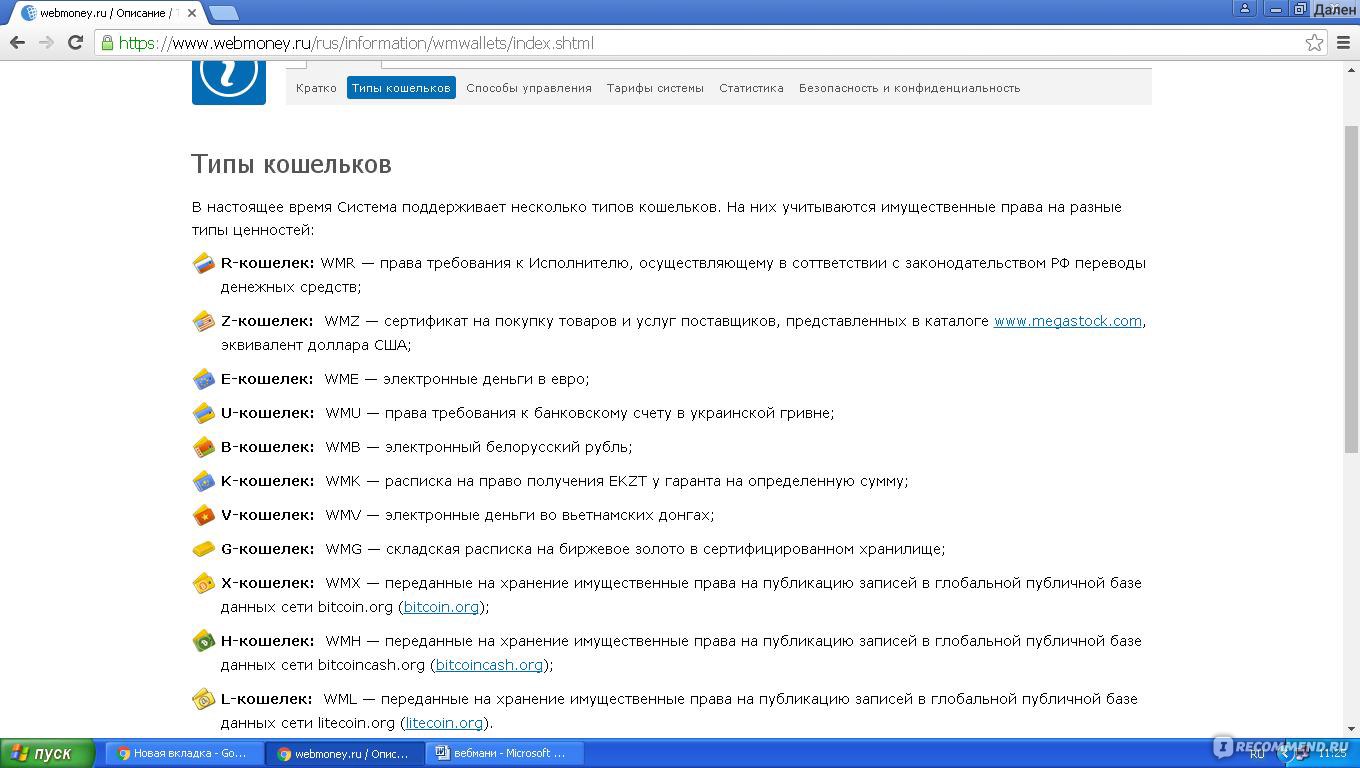The image size is (1360, 768).
Task: Select the Типы кошельков tab
Action: click(401, 88)
